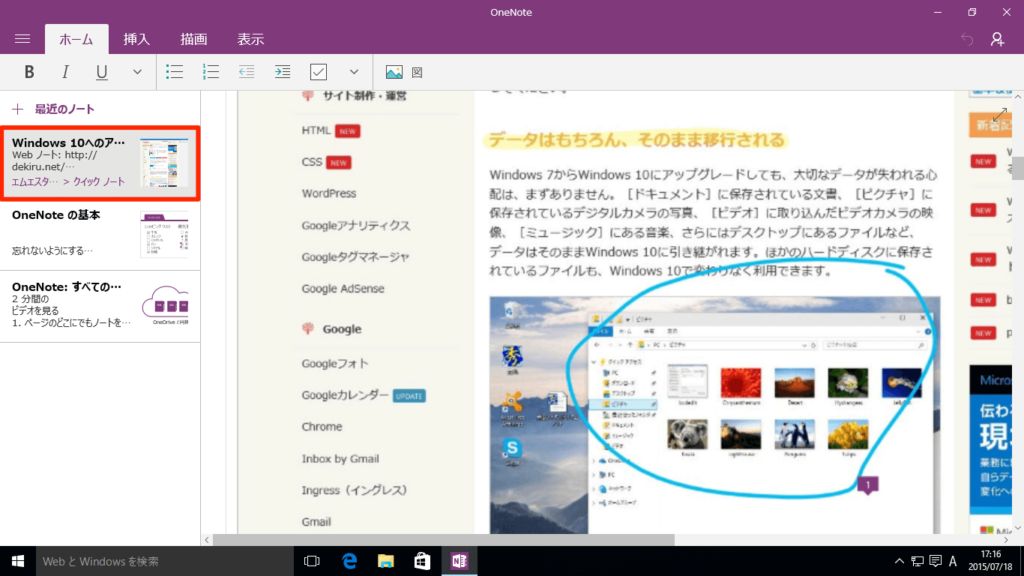Click the 図 icon beside picture button
This screenshot has height=576, width=1024.
coord(417,72)
